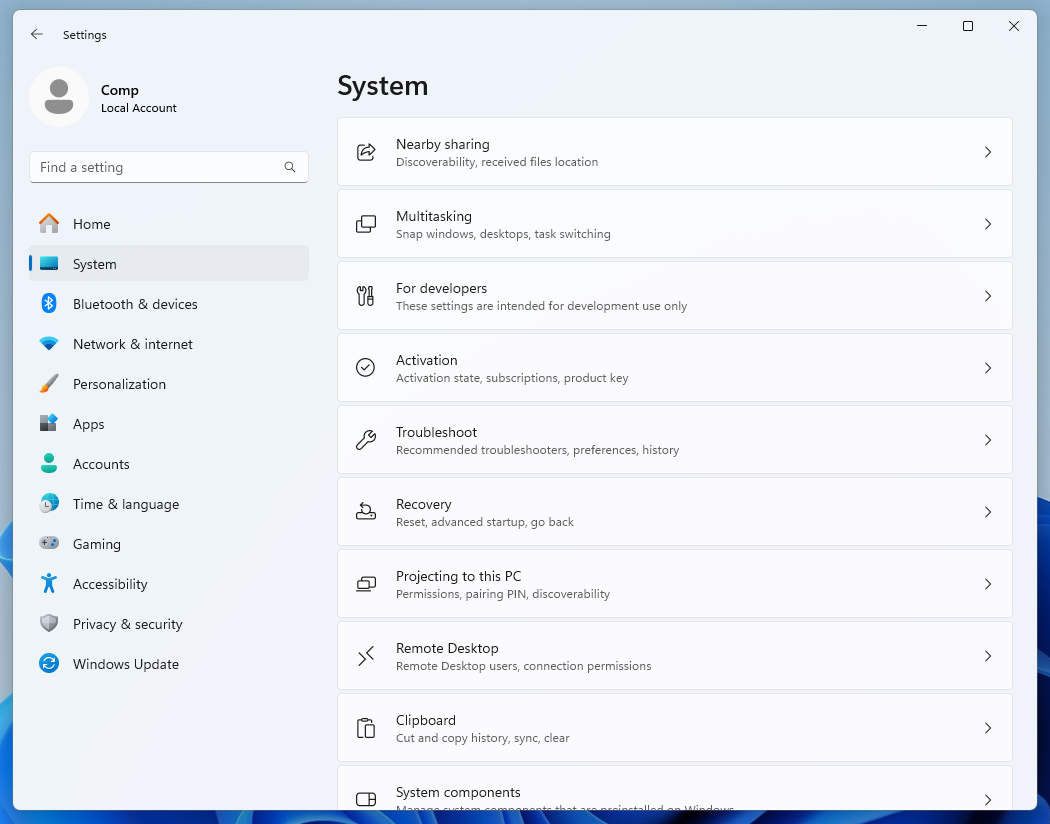The height and width of the screenshot is (824, 1050).
Task: Click "Cut and copy history, sync, clear"
Action: pos(482,738)
